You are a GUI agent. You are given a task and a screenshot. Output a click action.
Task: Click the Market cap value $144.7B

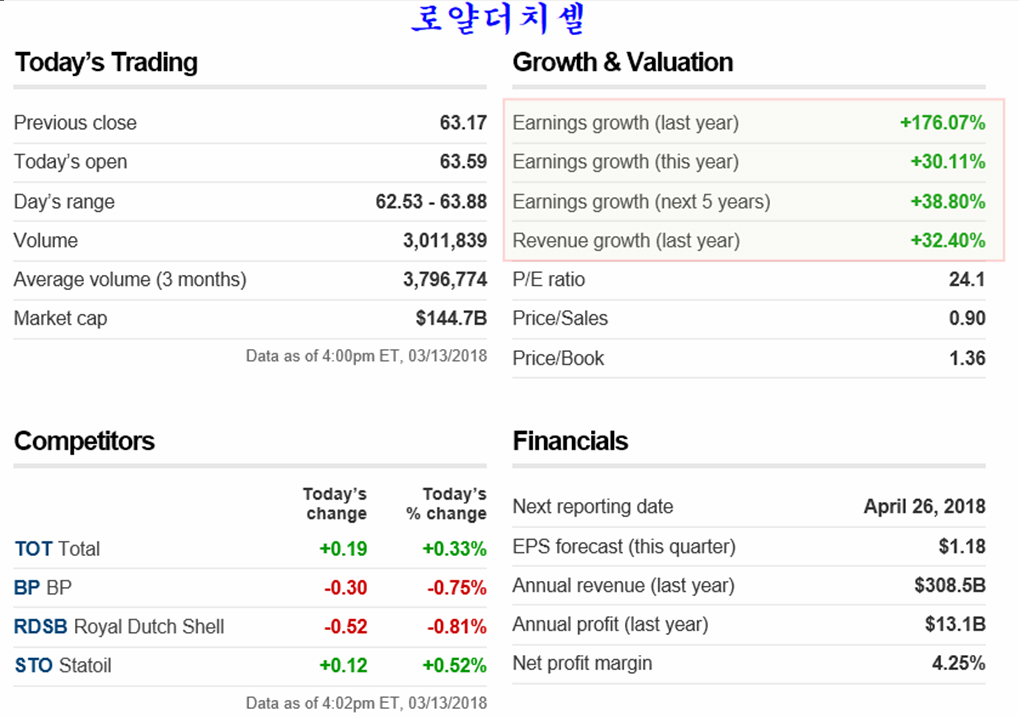click(x=451, y=319)
